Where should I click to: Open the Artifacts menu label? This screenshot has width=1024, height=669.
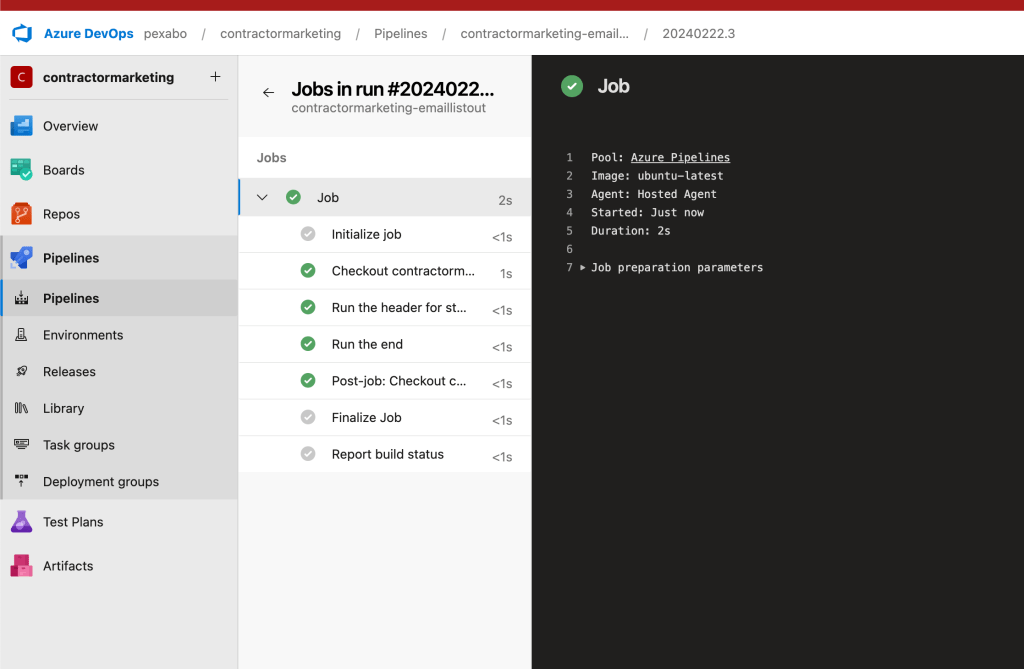click(x=68, y=566)
